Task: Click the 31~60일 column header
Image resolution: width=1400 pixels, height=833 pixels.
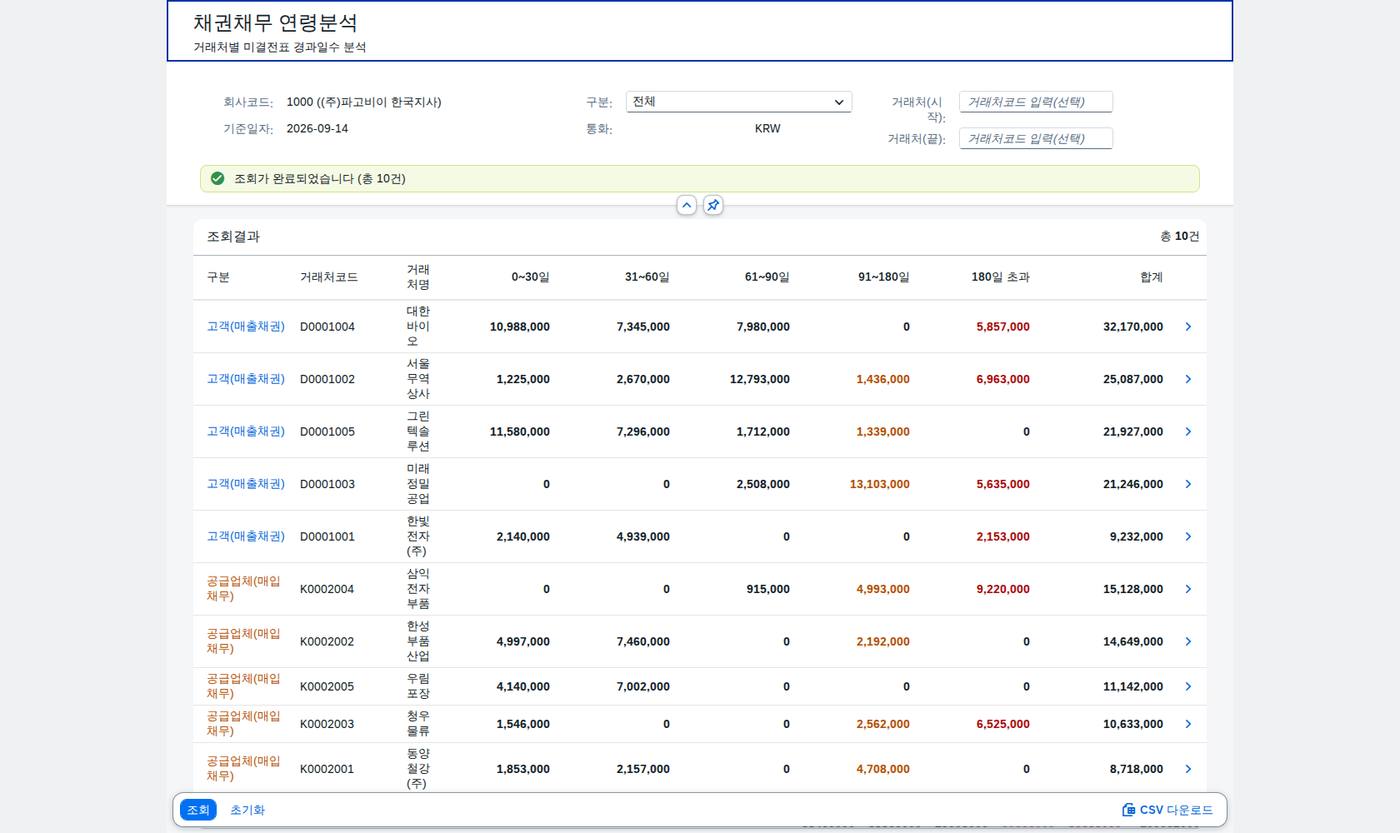Action: coord(647,277)
